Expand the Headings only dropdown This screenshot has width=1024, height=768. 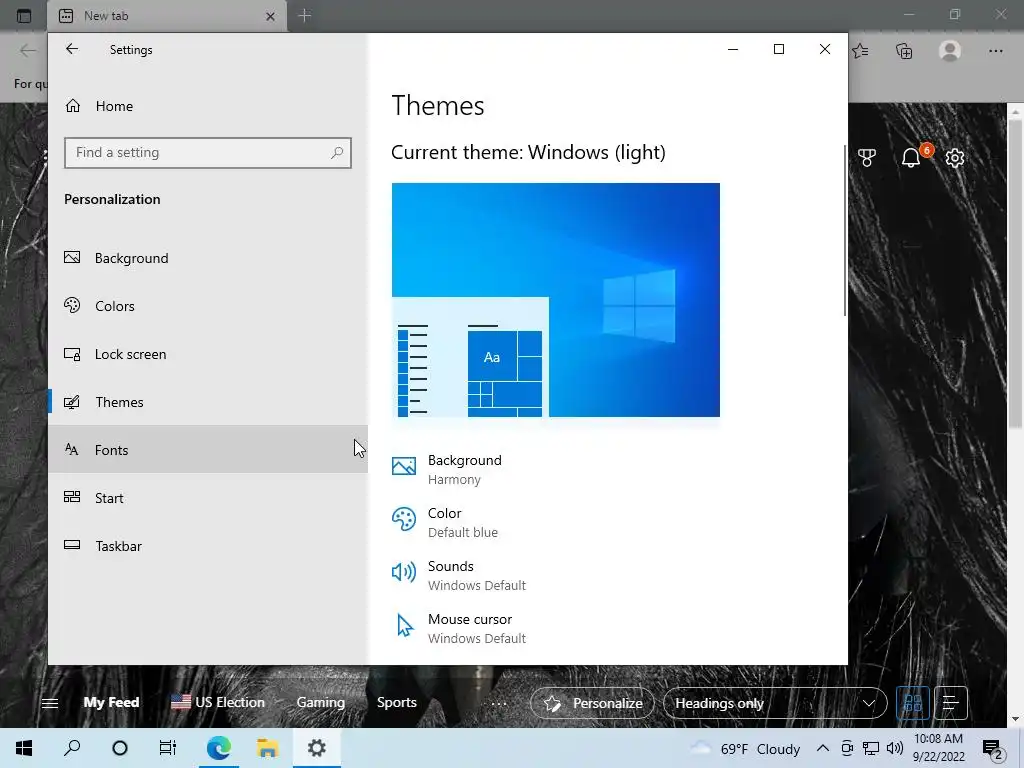coord(775,703)
